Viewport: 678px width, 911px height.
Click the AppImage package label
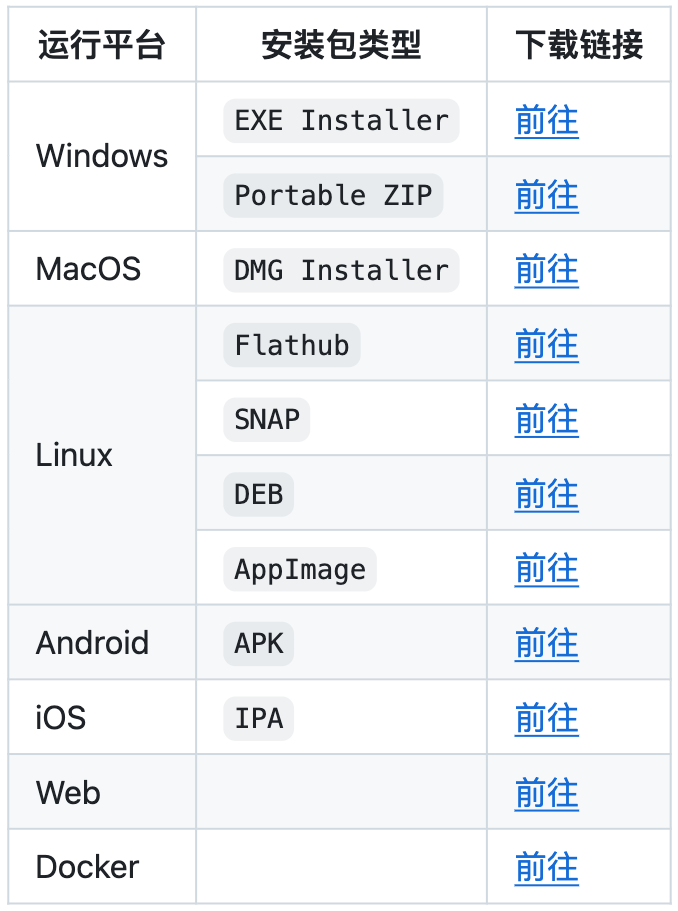tap(300, 569)
